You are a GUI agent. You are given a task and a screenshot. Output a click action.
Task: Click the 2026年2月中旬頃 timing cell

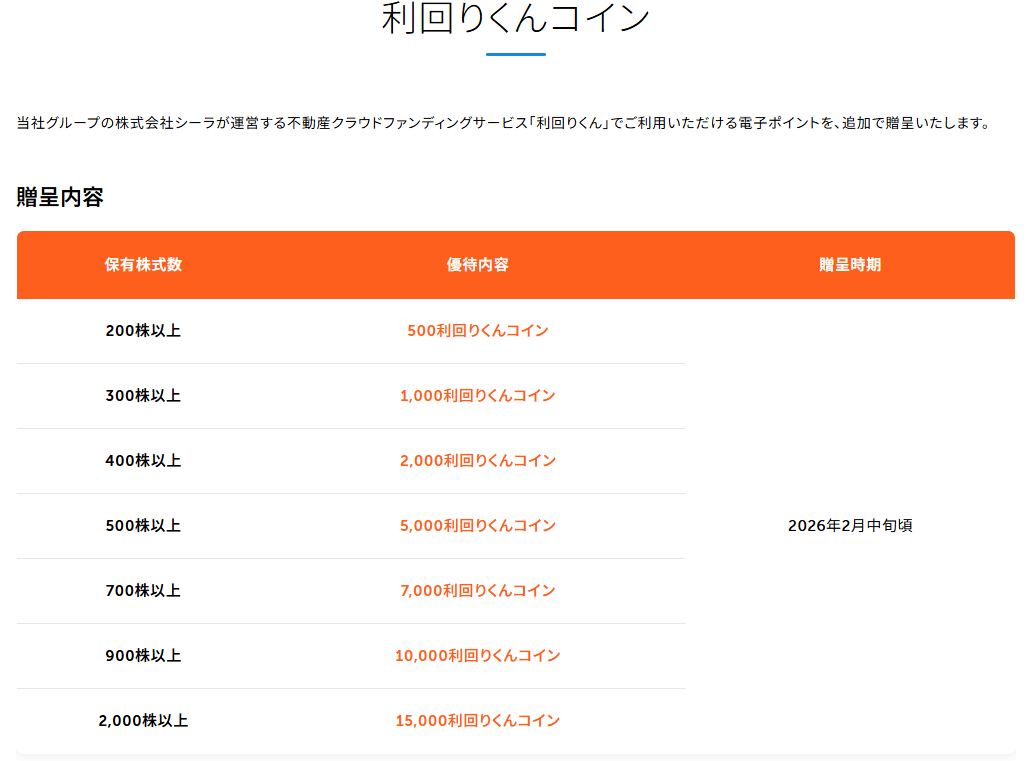[x=850, y=525]
